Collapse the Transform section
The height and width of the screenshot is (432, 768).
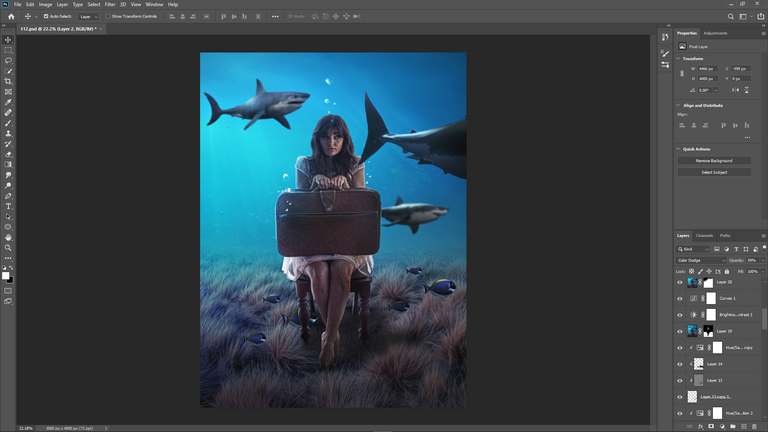click(678, 58)
